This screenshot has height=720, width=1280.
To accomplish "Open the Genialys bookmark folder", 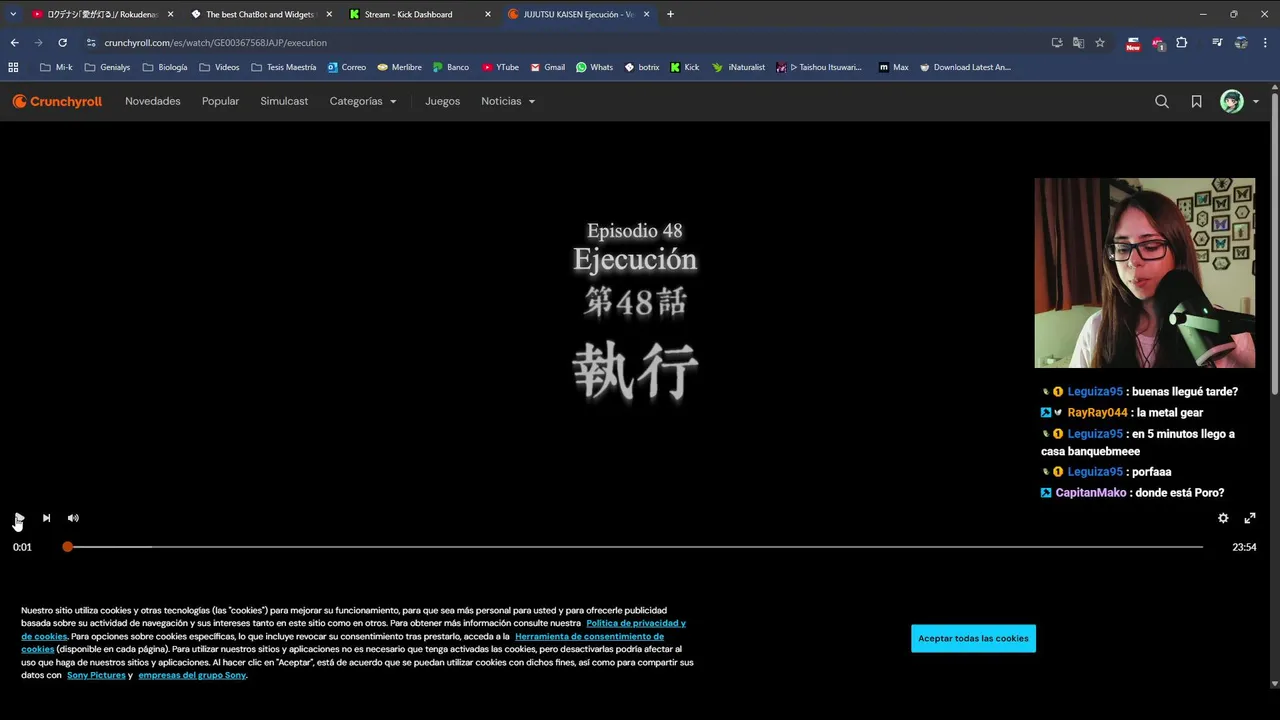I will pos(108,67).
